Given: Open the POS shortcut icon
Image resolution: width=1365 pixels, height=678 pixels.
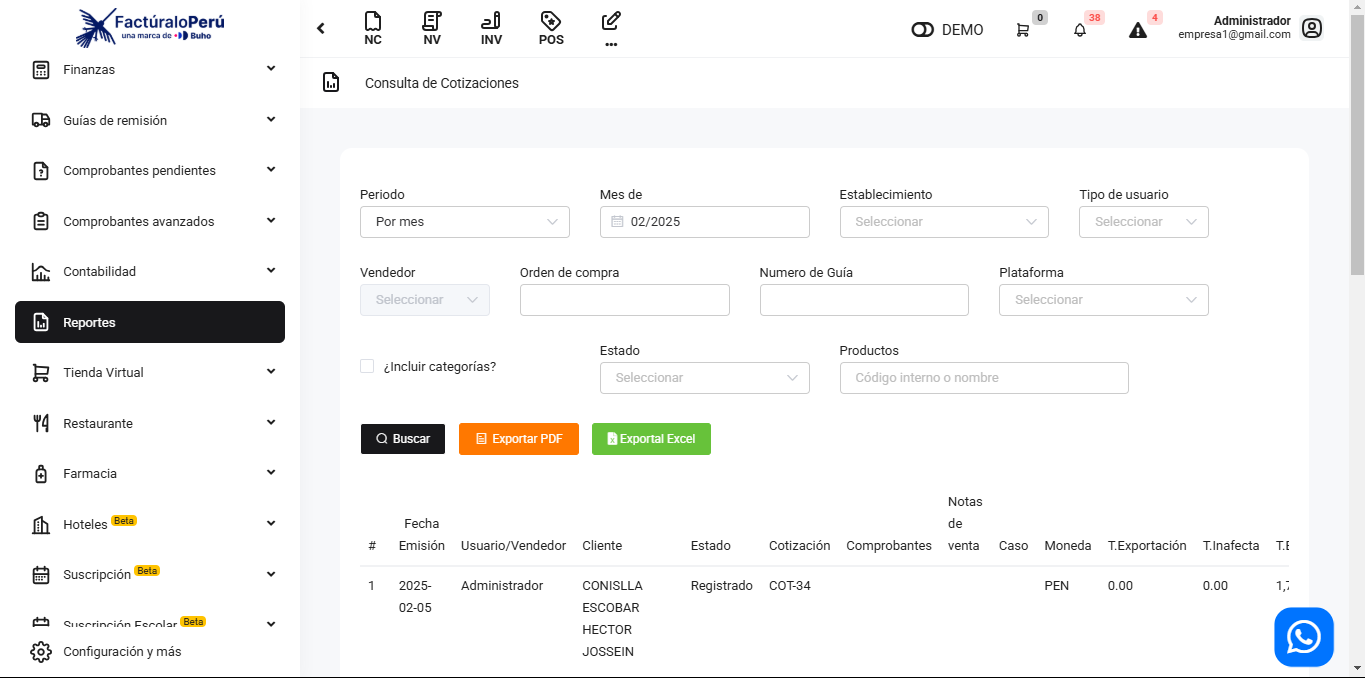Looking at the screenshot, I should 551,28.
